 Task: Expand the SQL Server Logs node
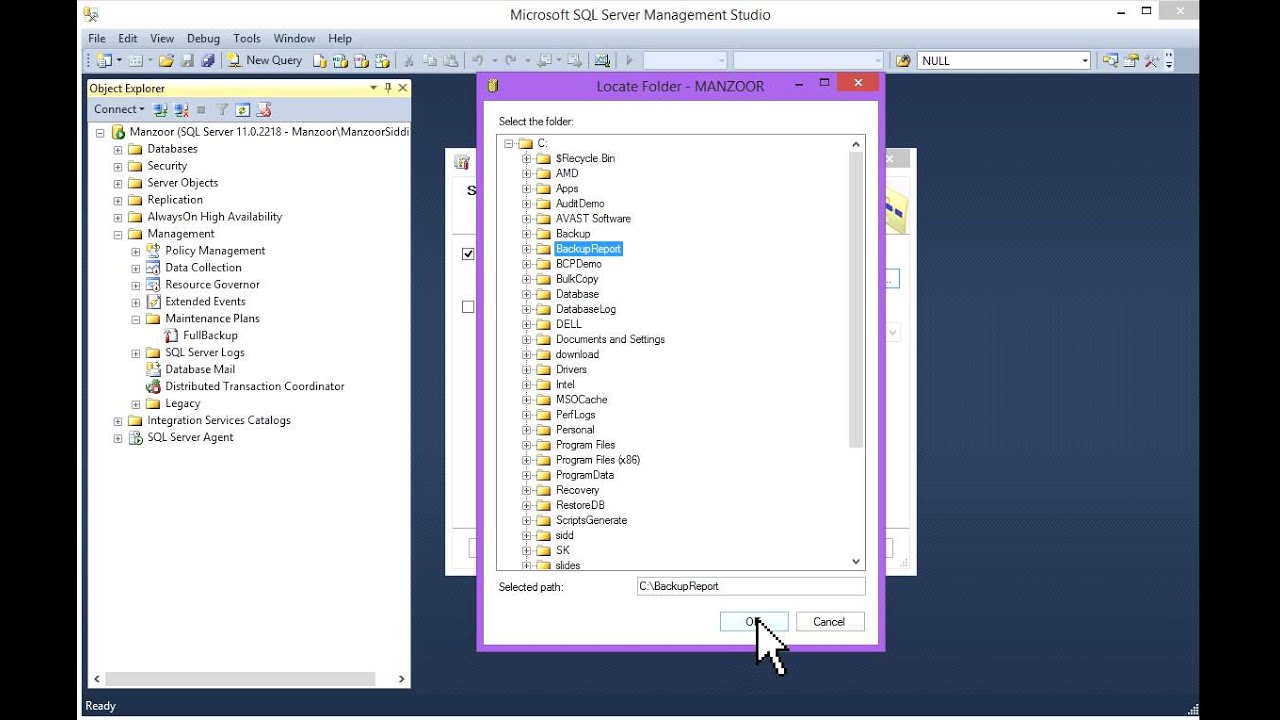click(136, 353)
